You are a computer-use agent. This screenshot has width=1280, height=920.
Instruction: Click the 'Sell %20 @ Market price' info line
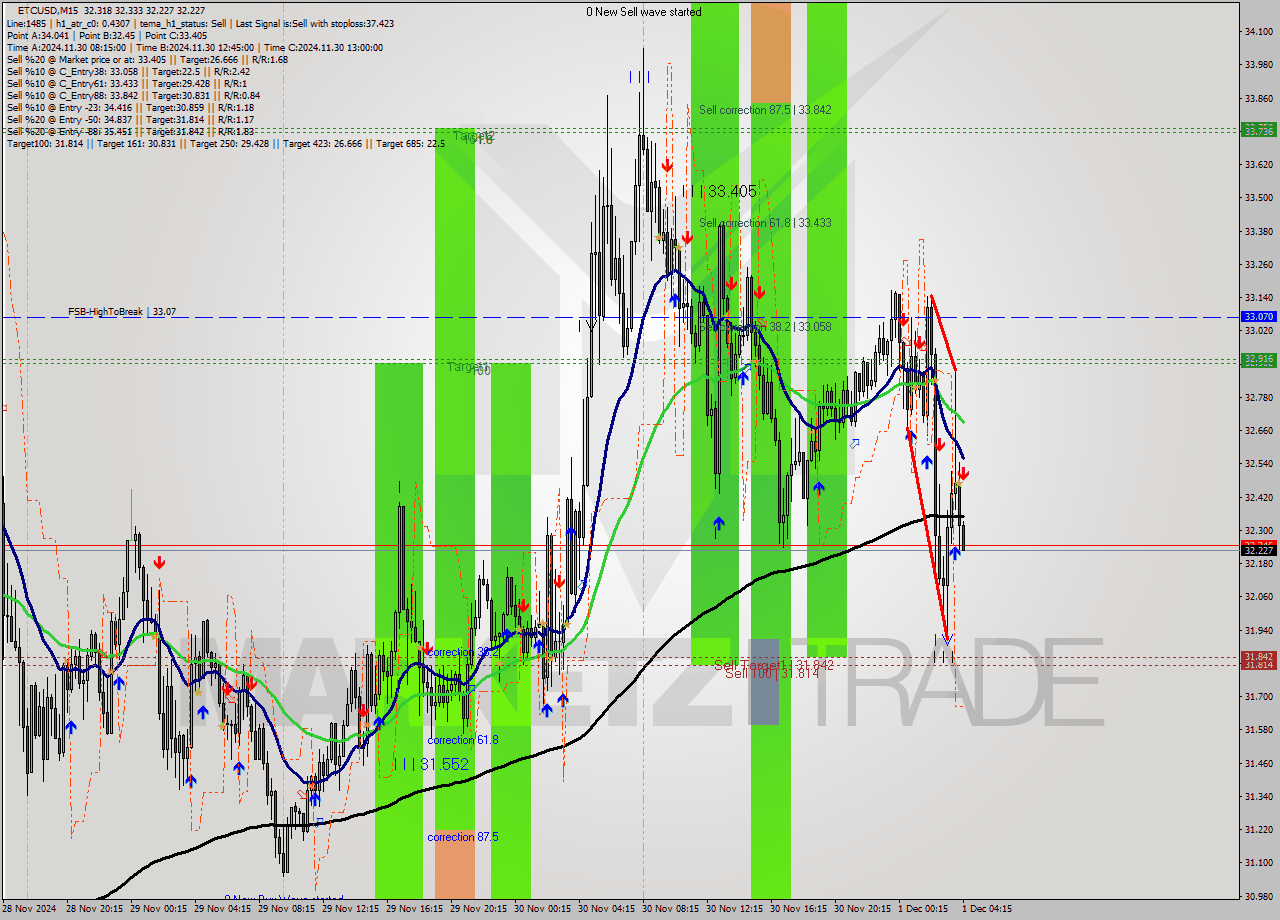pyautogui.click(x=147, y=59)
